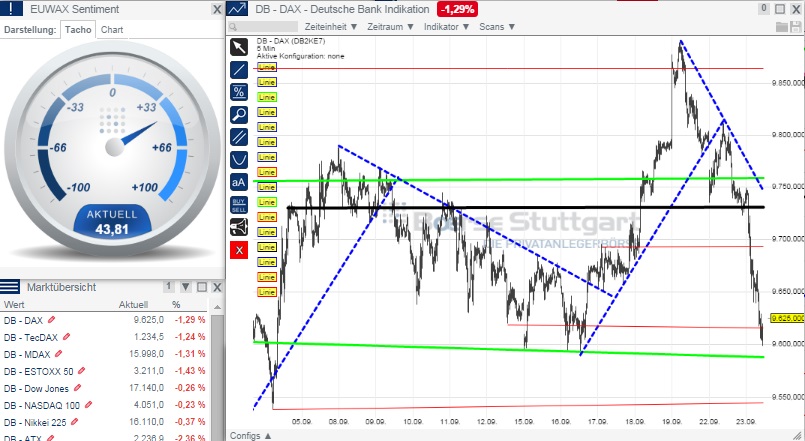This screenshot has width=805, height=441.
Task: Click the AKTUELL 43,81 sentiment readout
Action: click(x=112, y=222)
